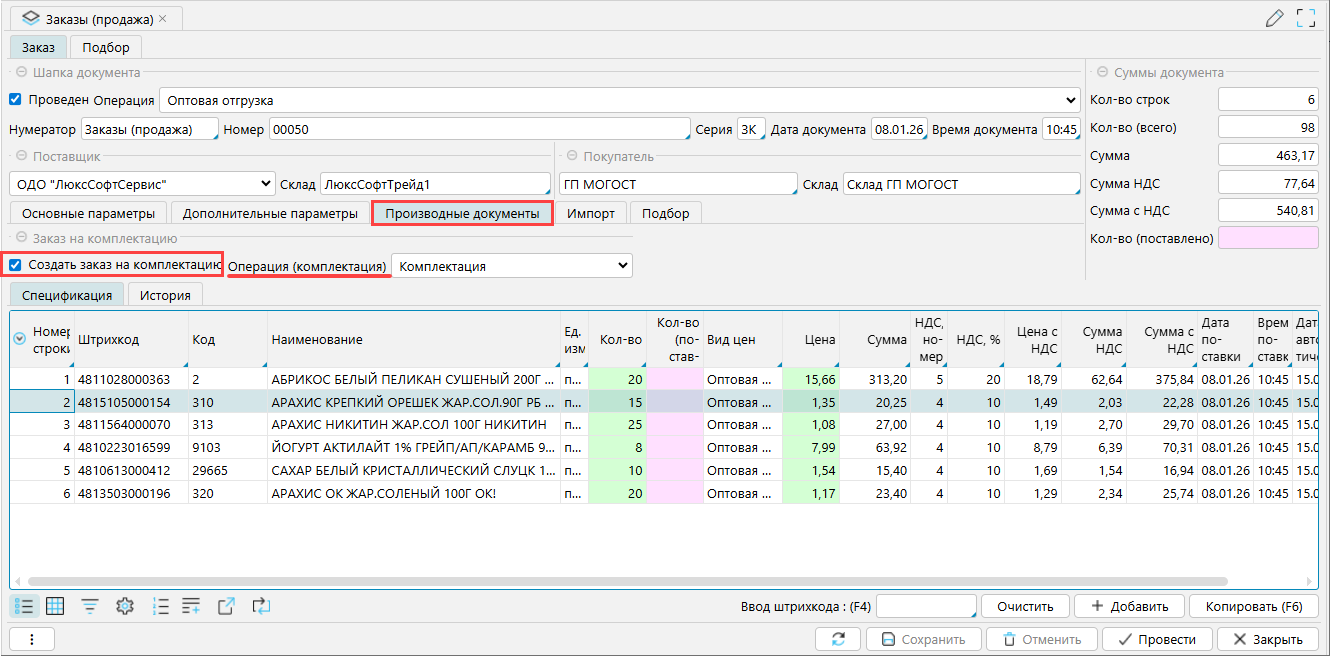The image size is (1330, 656).
Task: Click the Провести button
Action: 1158,640
